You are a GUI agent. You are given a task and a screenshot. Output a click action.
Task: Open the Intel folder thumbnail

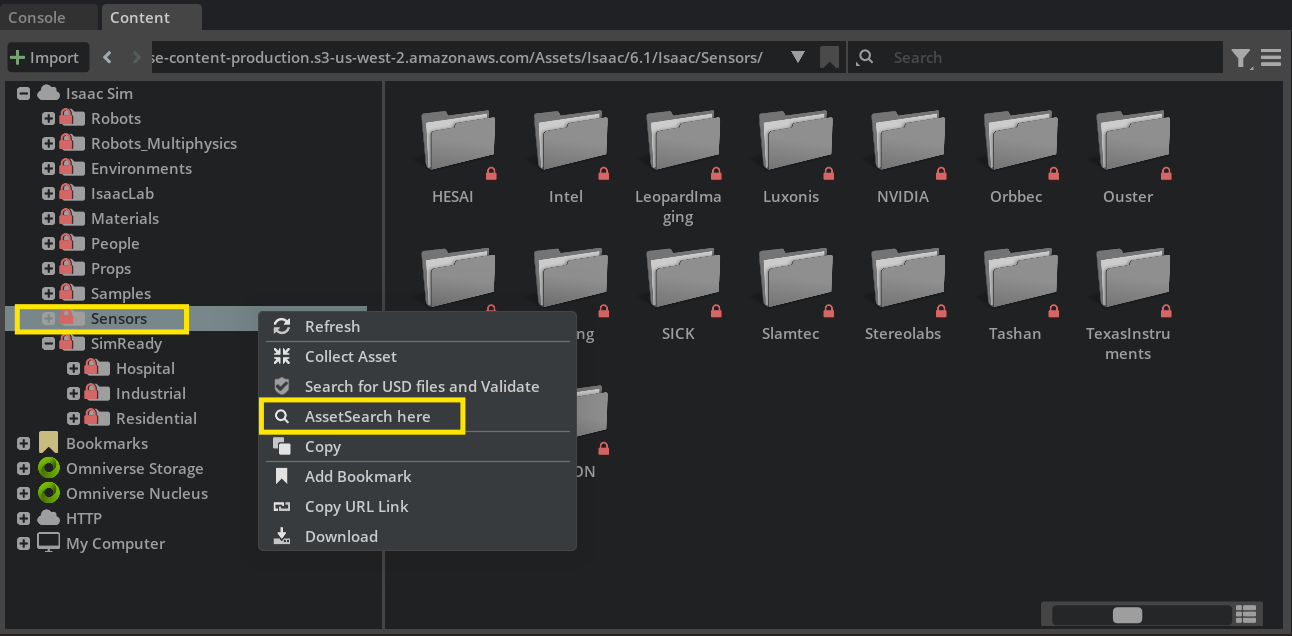click(x=571, y=143)
